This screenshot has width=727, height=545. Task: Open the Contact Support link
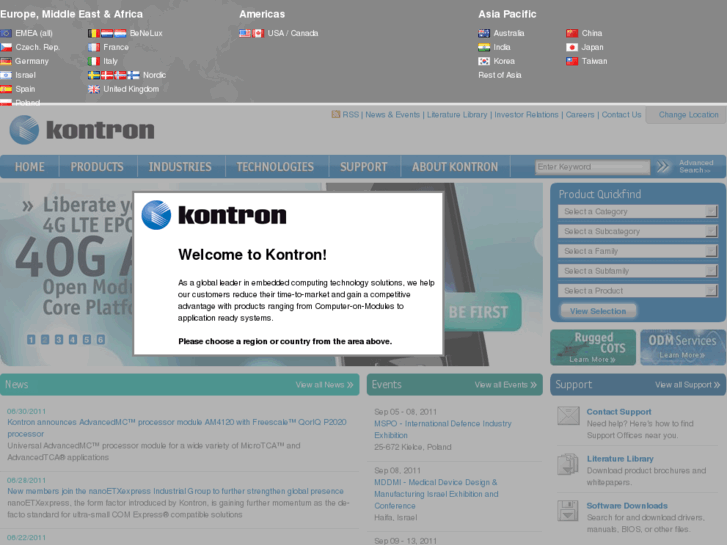(x=619, y=412)
